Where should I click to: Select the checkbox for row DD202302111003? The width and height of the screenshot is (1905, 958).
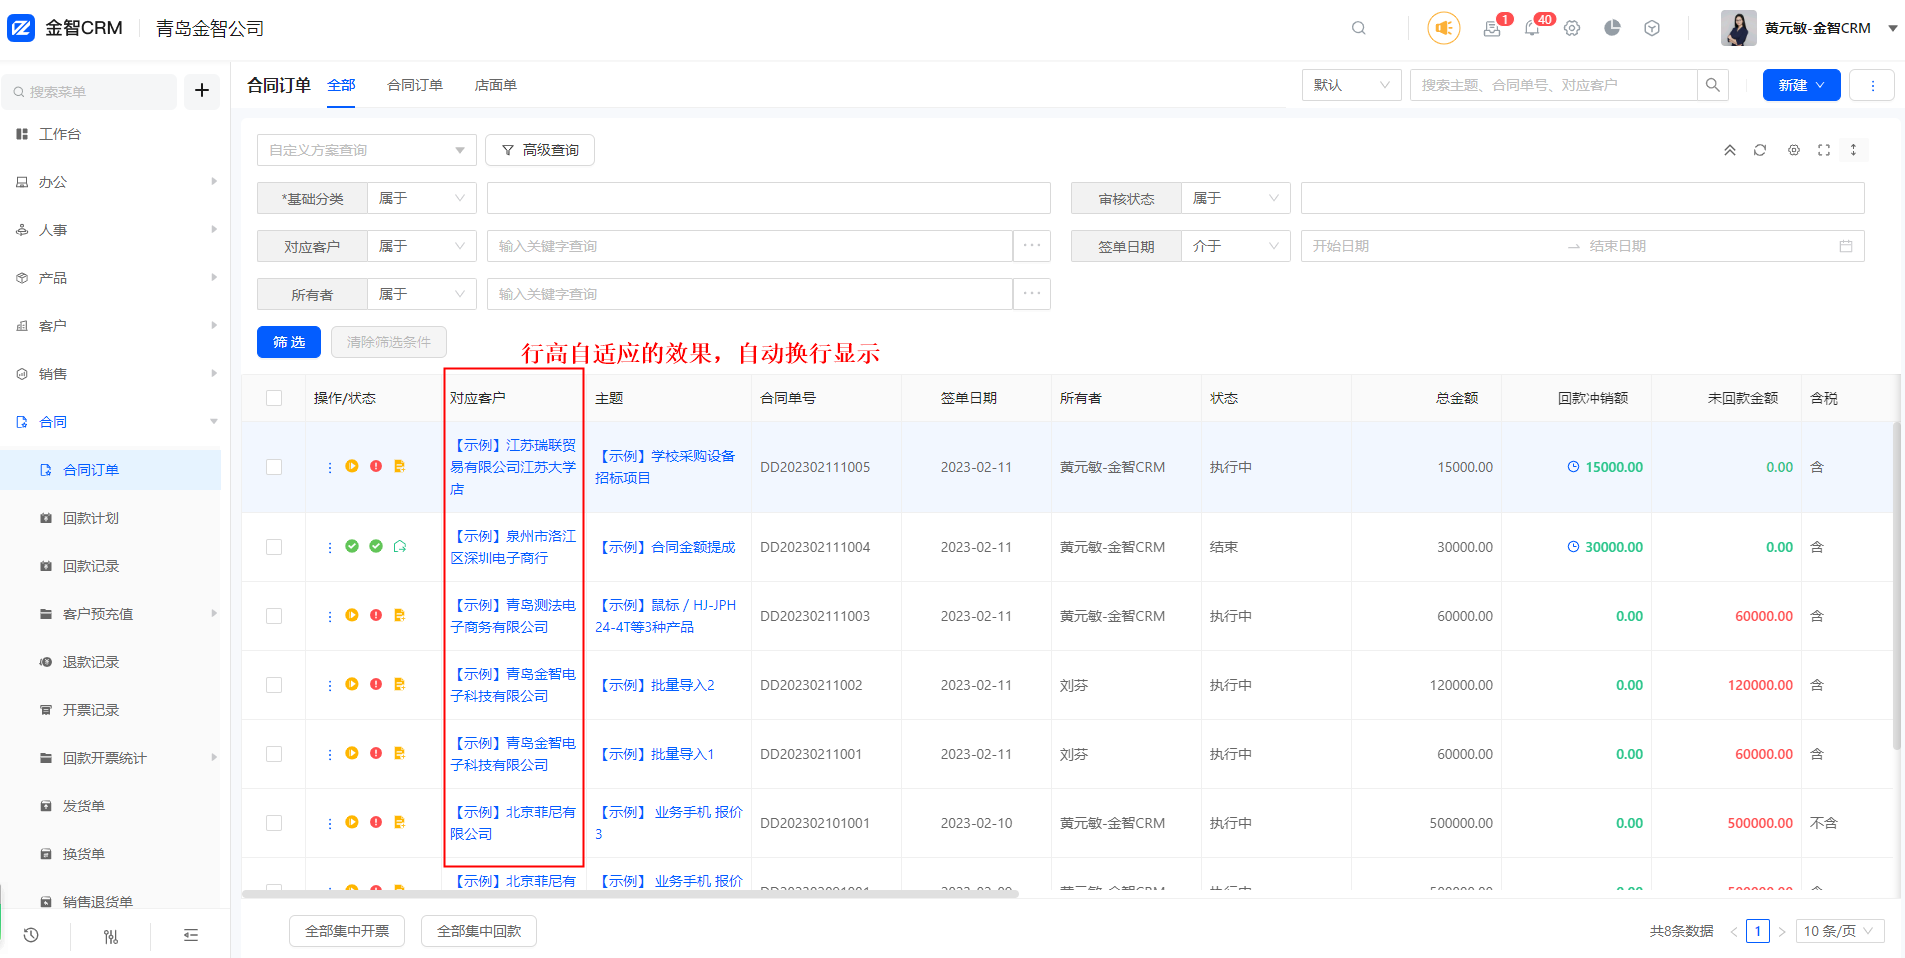pyautogui.click(x=274, y=616)
